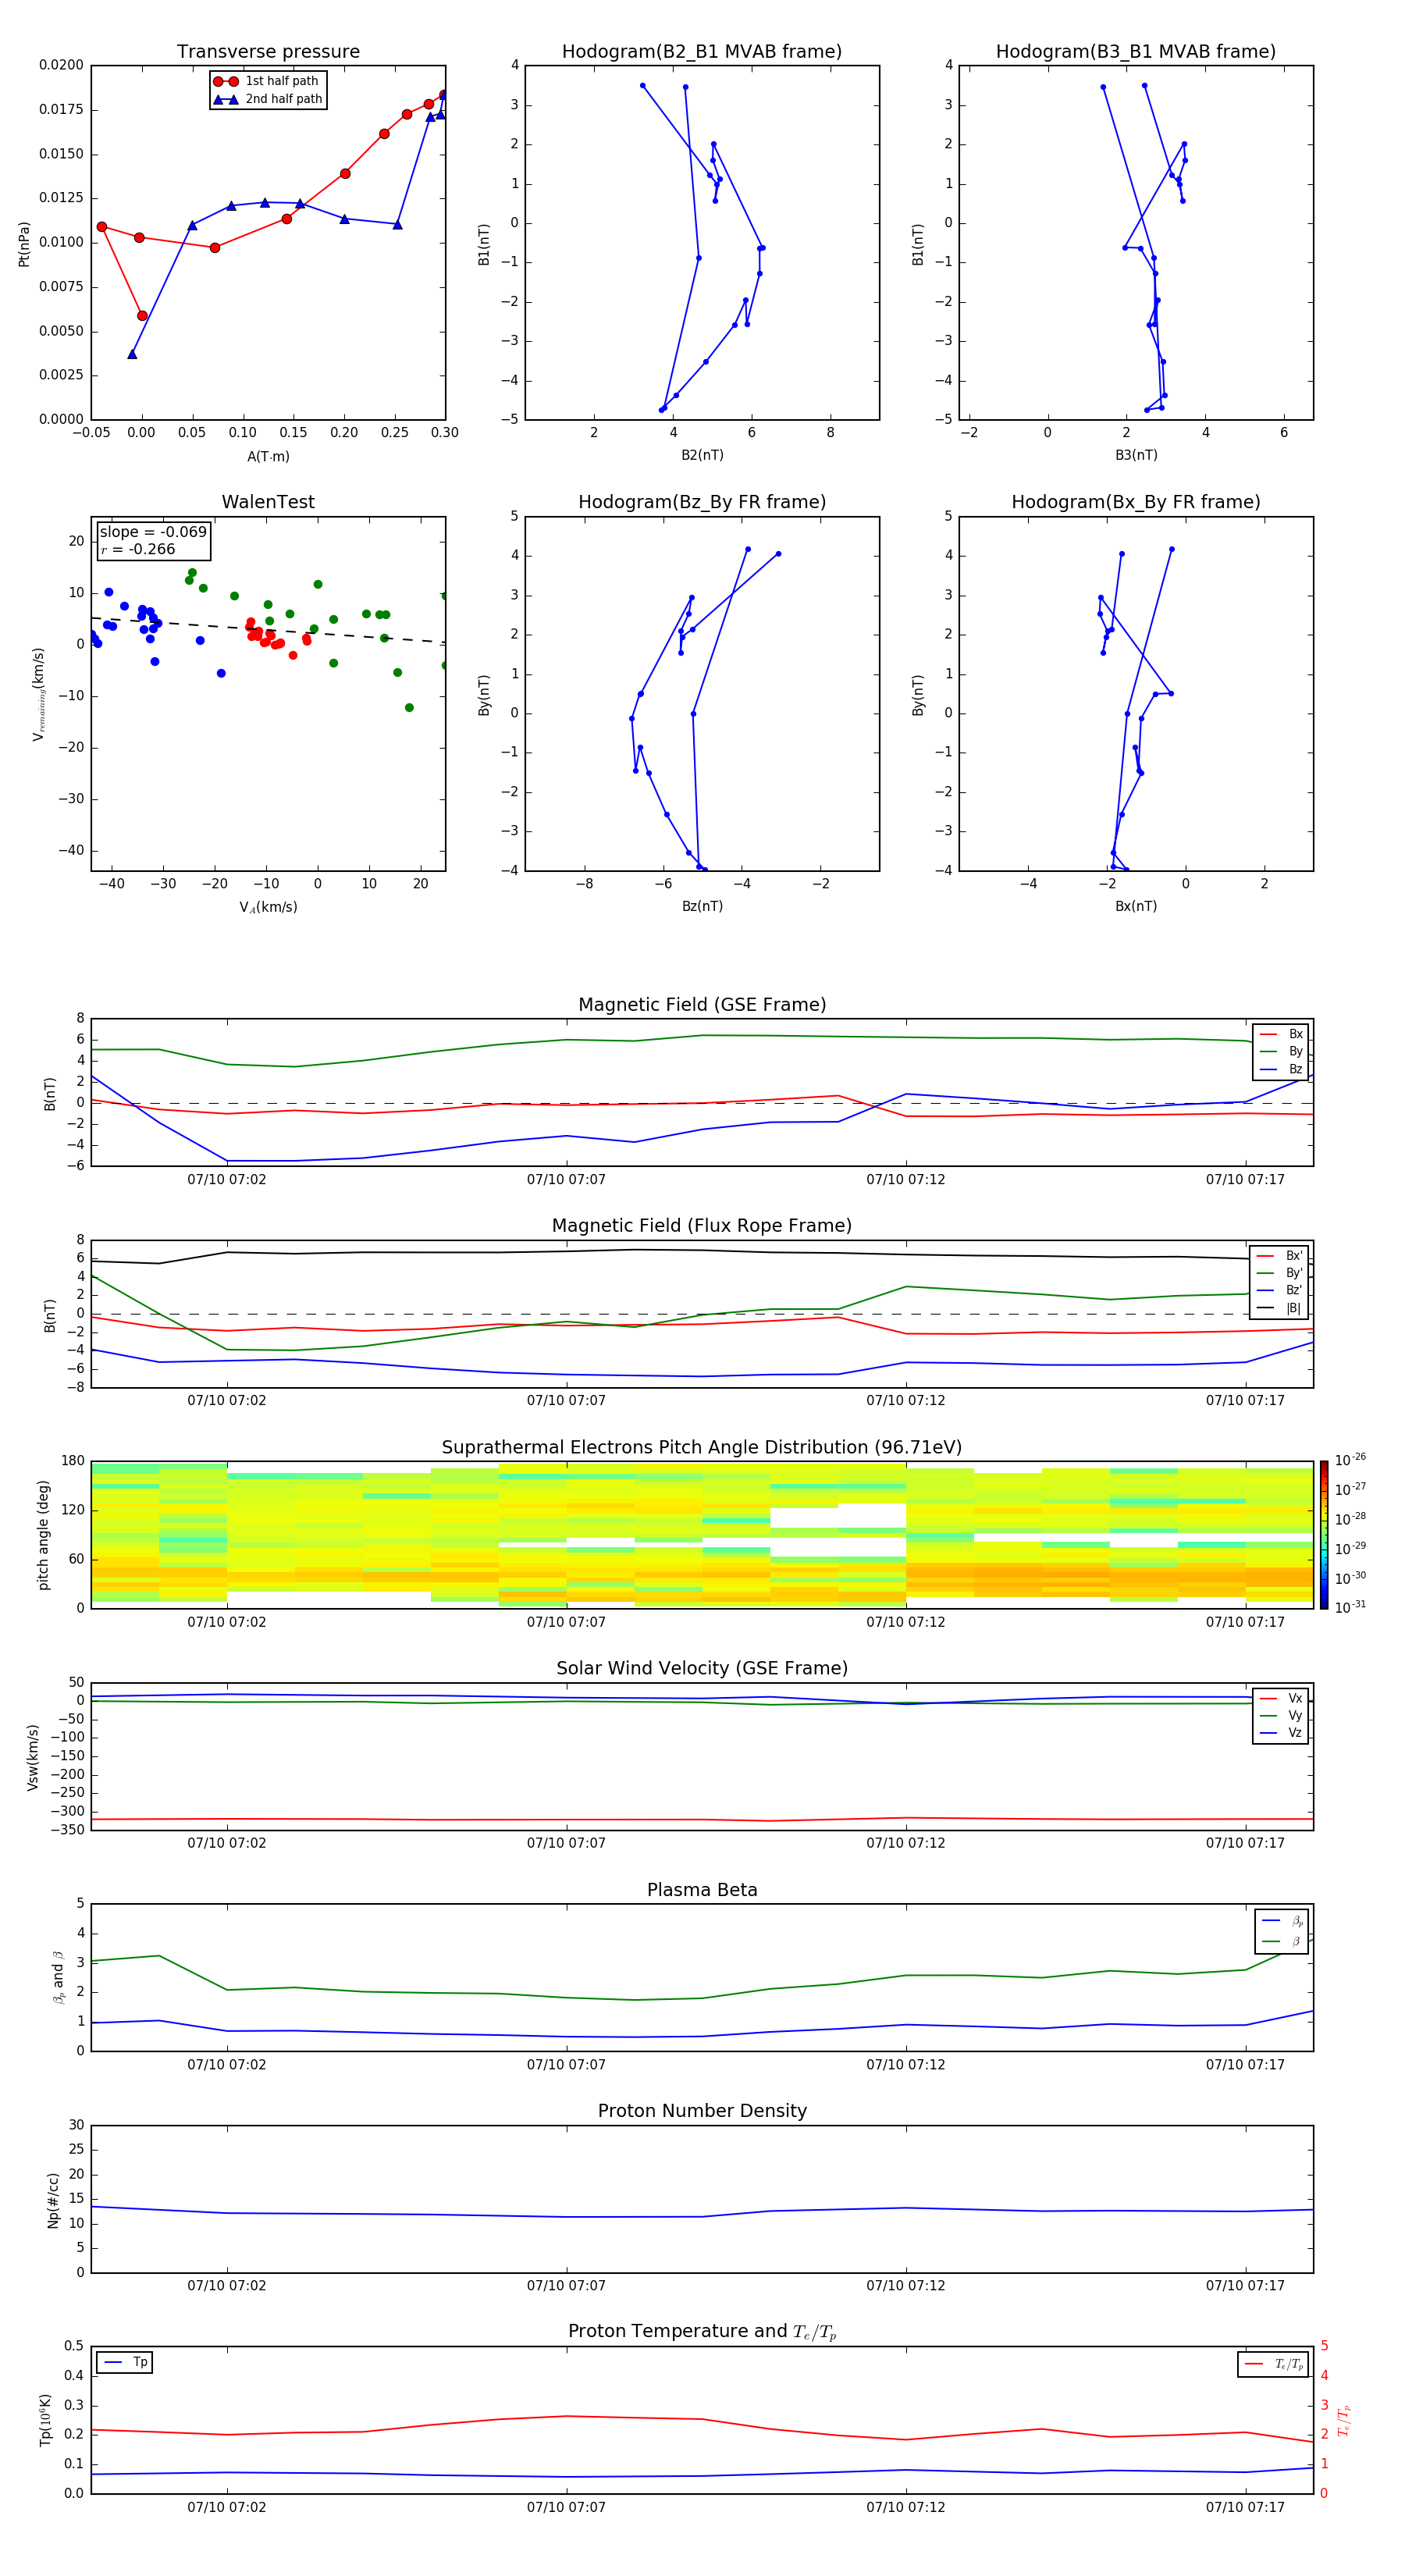Click the Bz legend entry in GSE magnetic field panel
The image size is (1405, 2576).
pos(1281,1069)
